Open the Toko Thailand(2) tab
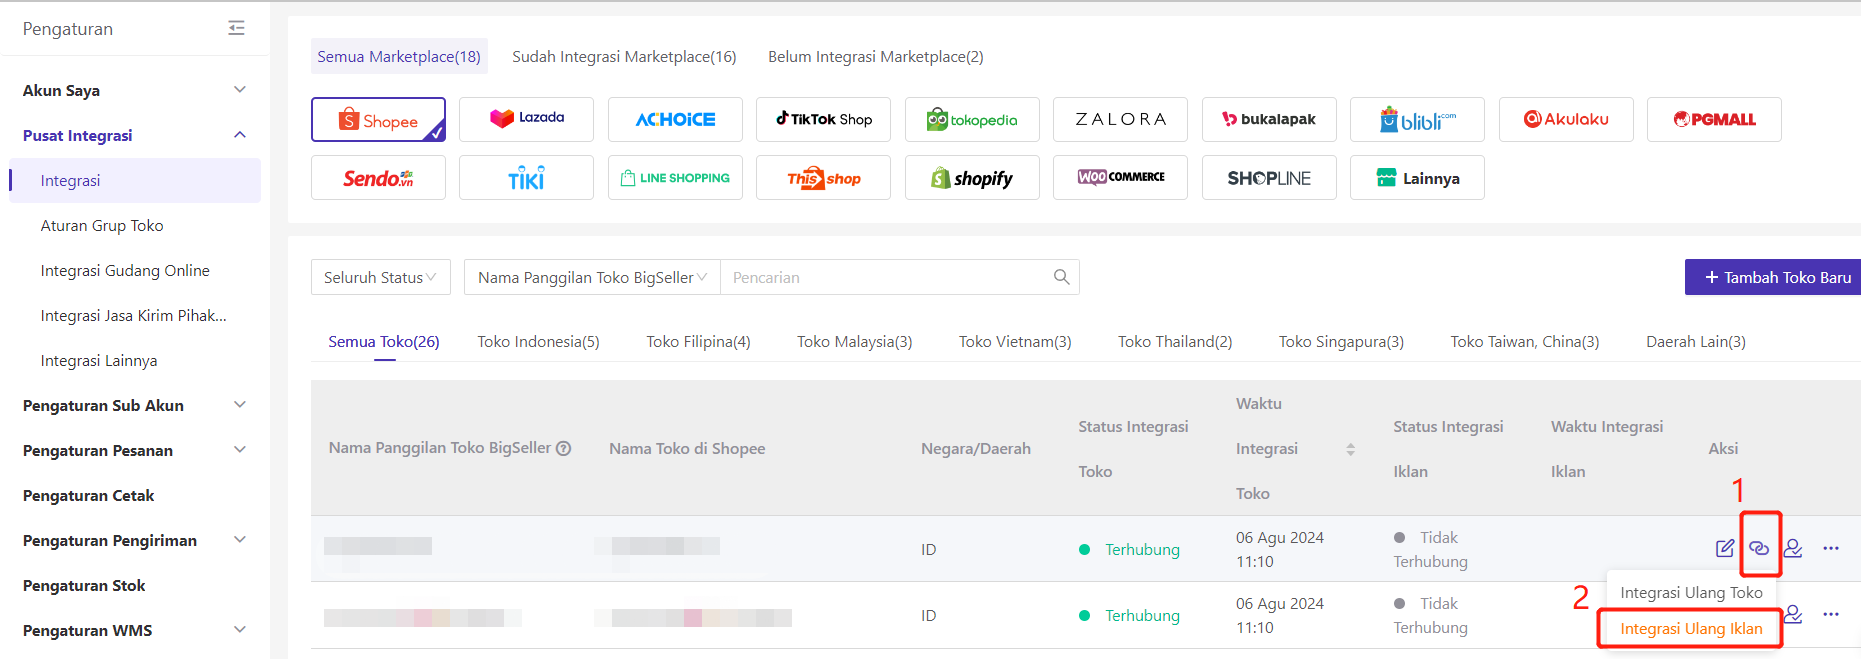1861x659 pixels. [1175, 341]
